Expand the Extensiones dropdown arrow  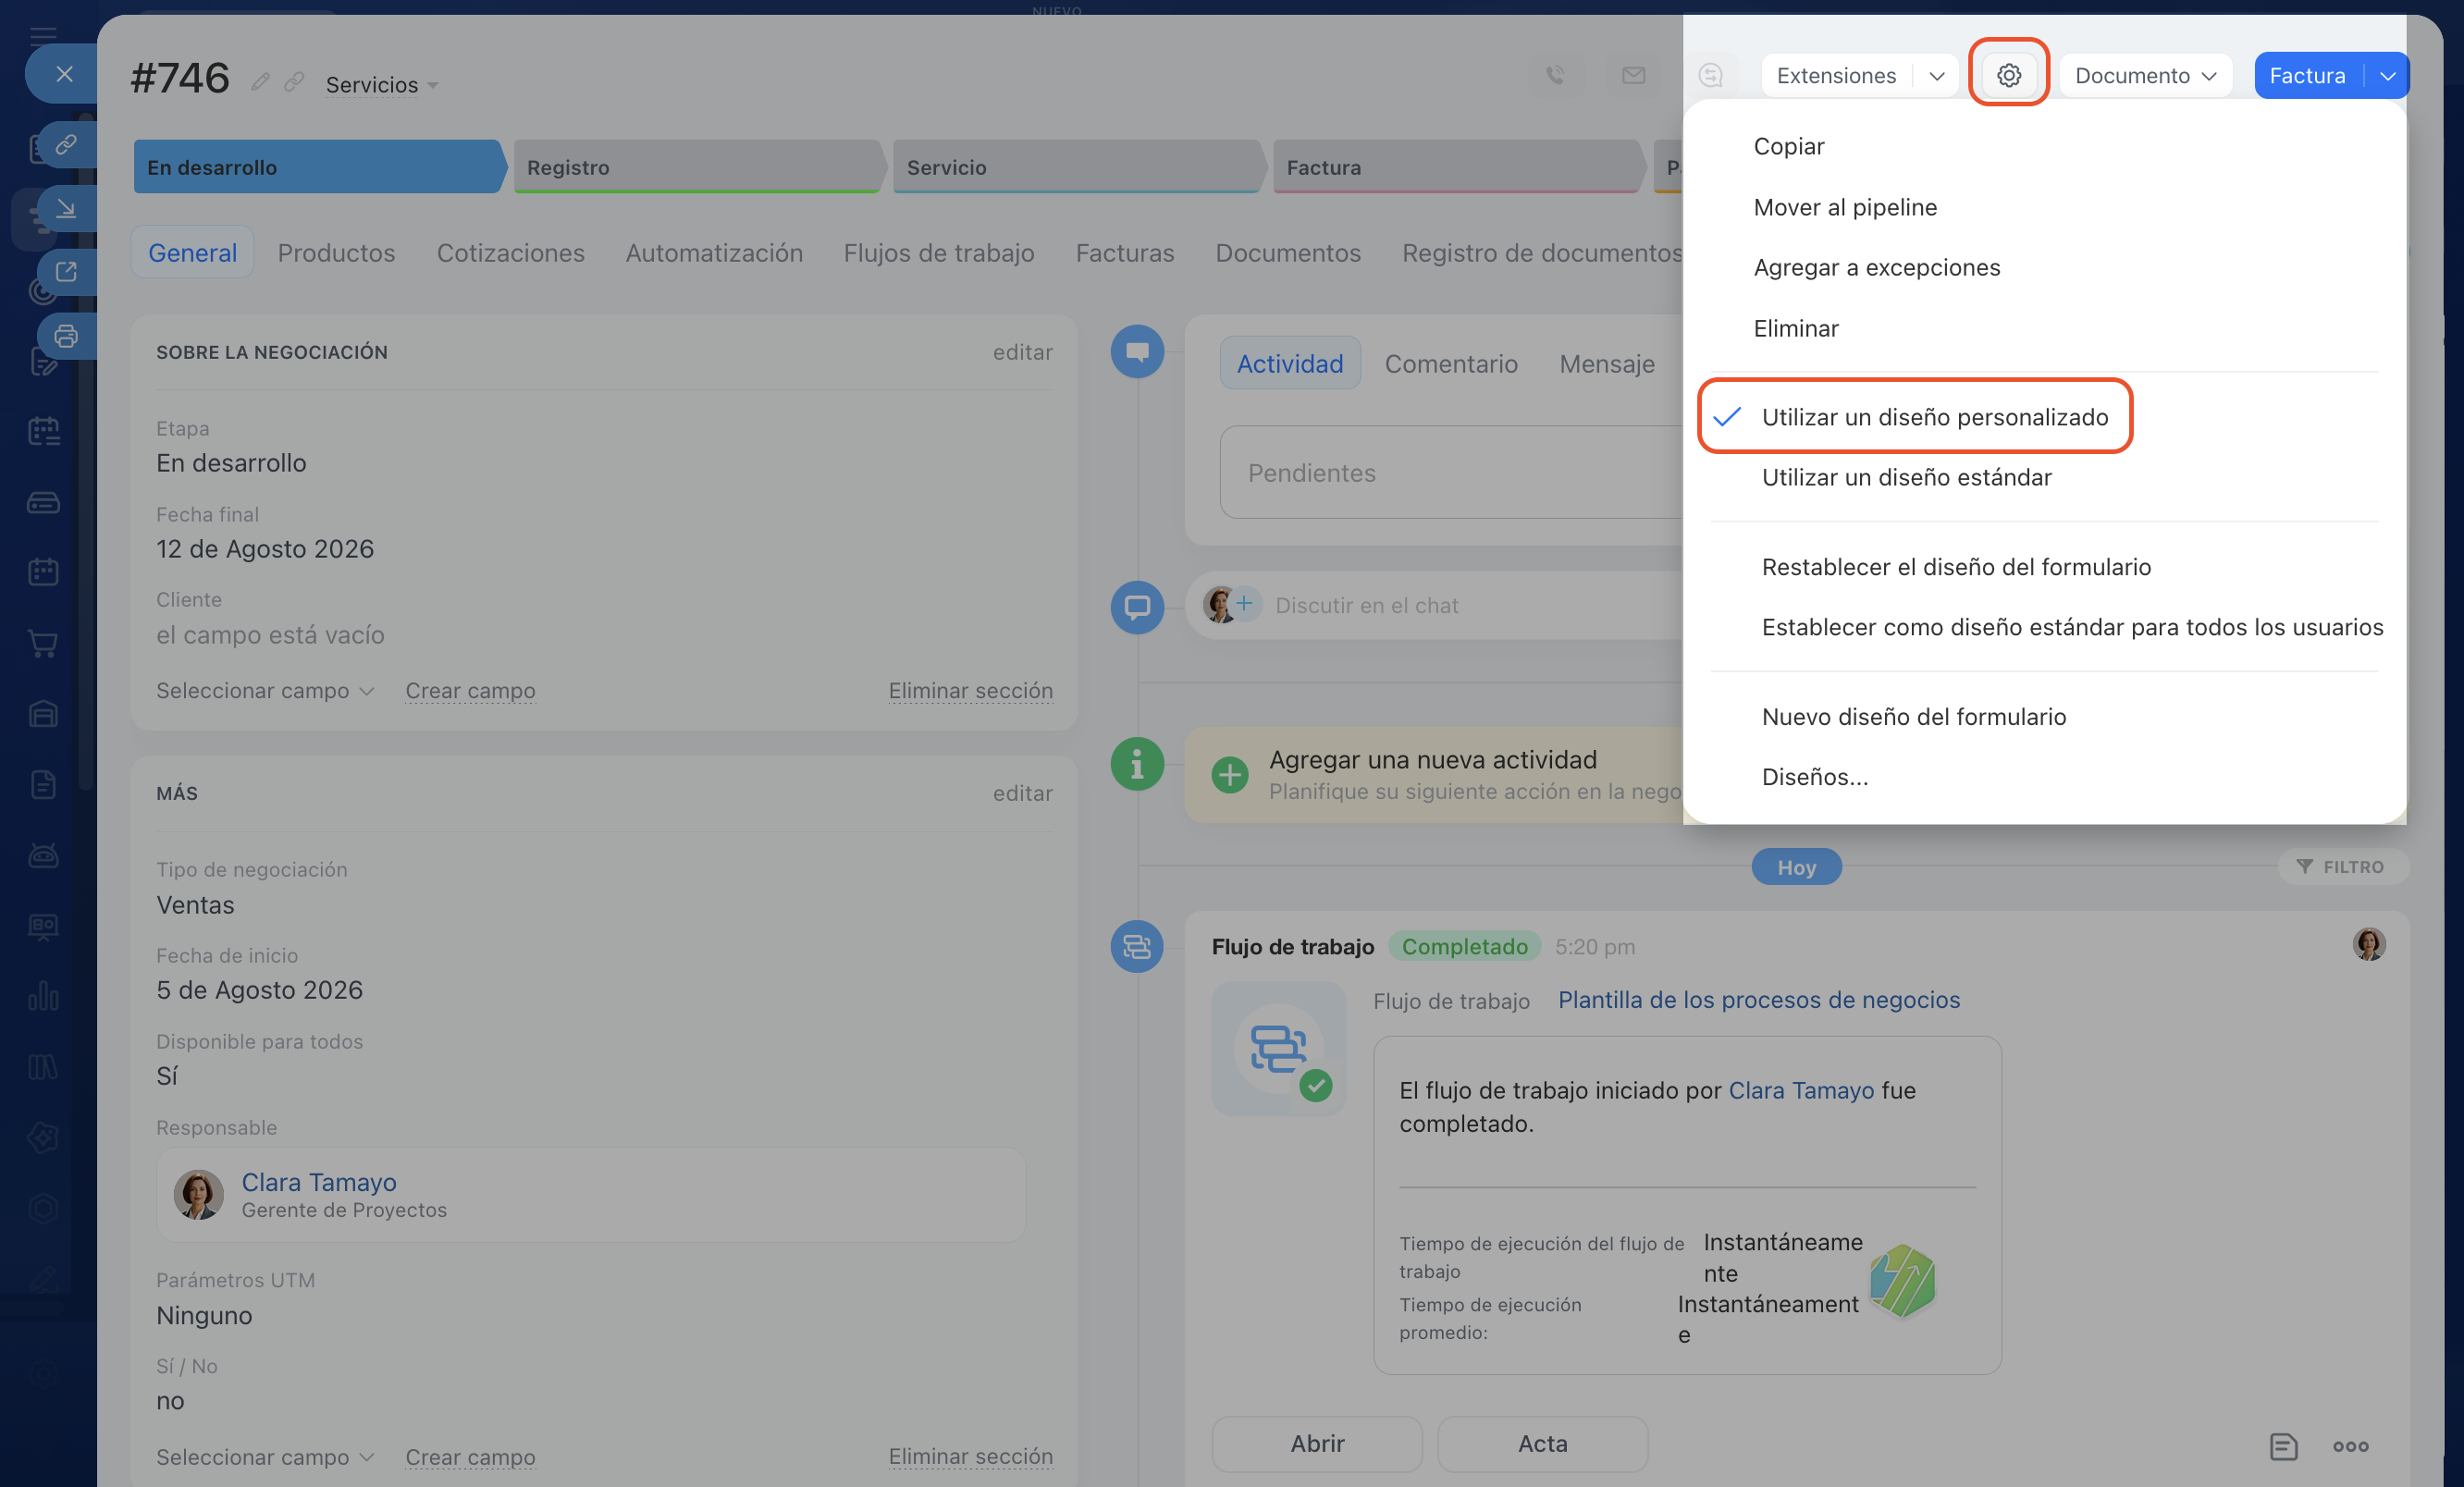(1936, 76)
